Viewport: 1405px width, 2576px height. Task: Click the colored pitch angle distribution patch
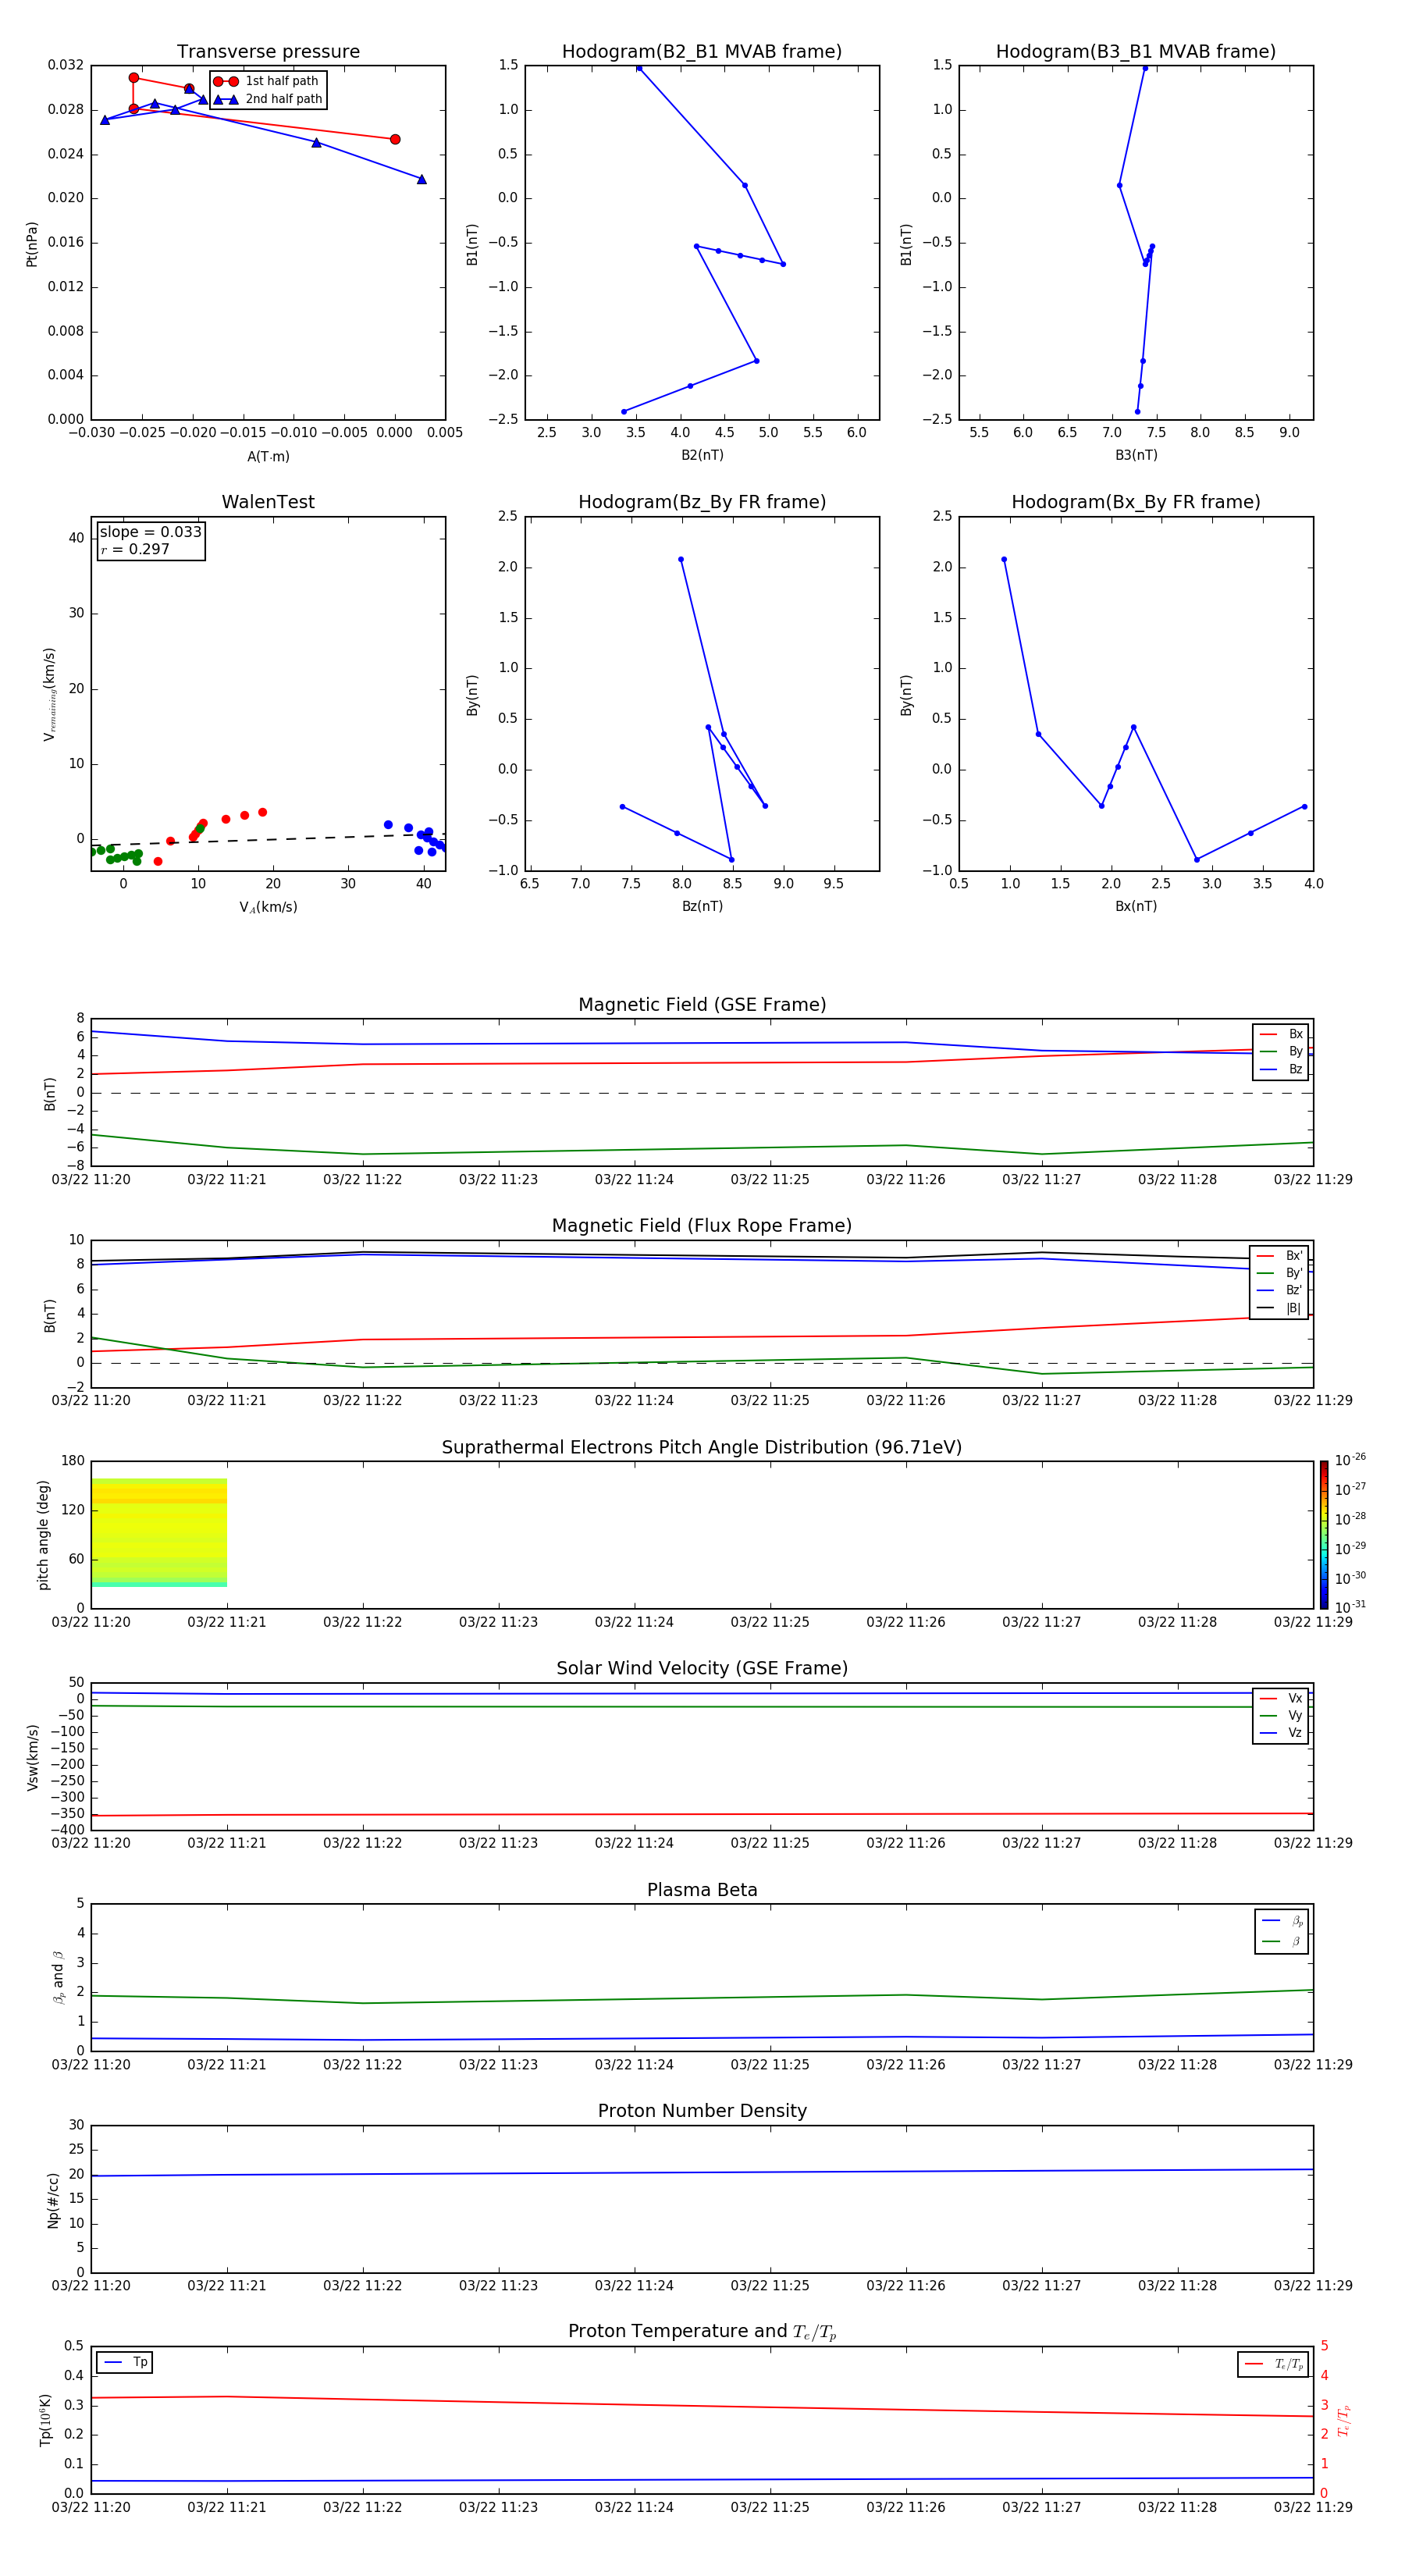(159, 1532)
